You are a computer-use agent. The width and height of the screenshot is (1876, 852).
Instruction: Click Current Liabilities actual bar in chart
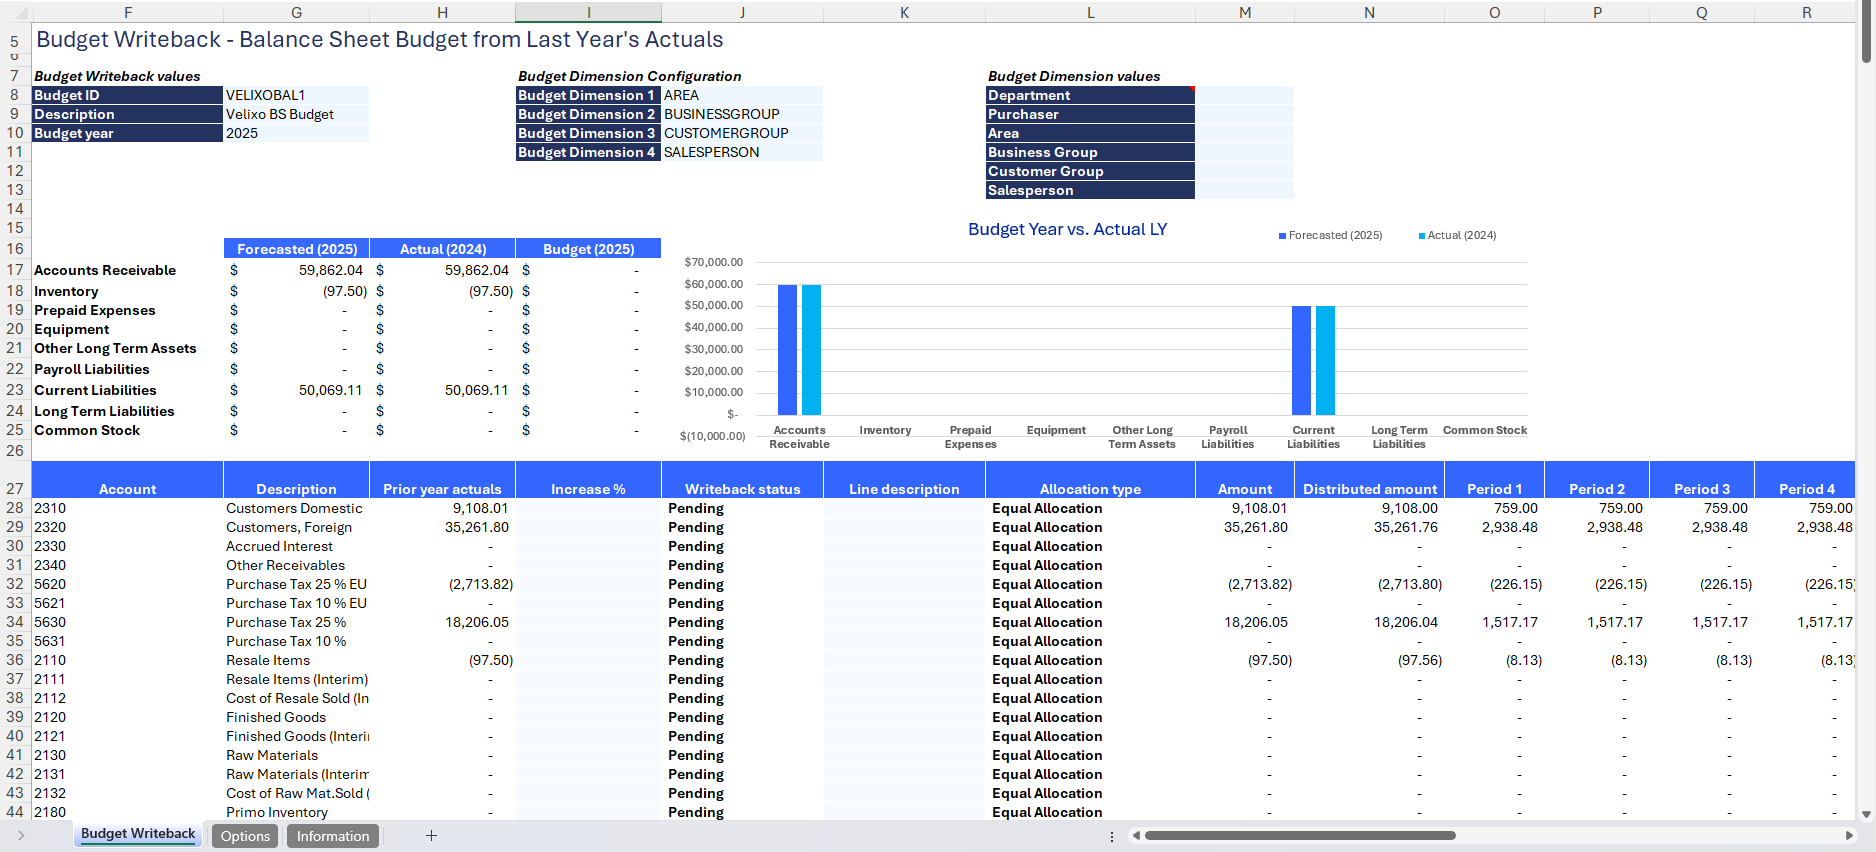coord(1325,360)
